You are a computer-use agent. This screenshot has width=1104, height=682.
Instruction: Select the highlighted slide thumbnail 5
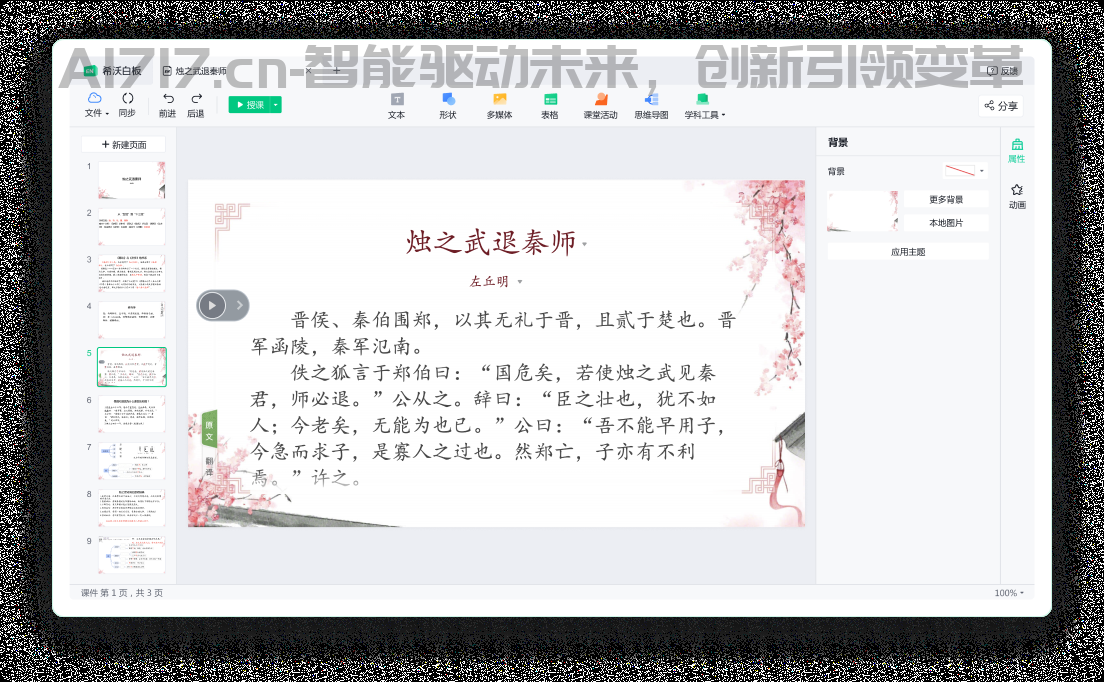(132, 367)
